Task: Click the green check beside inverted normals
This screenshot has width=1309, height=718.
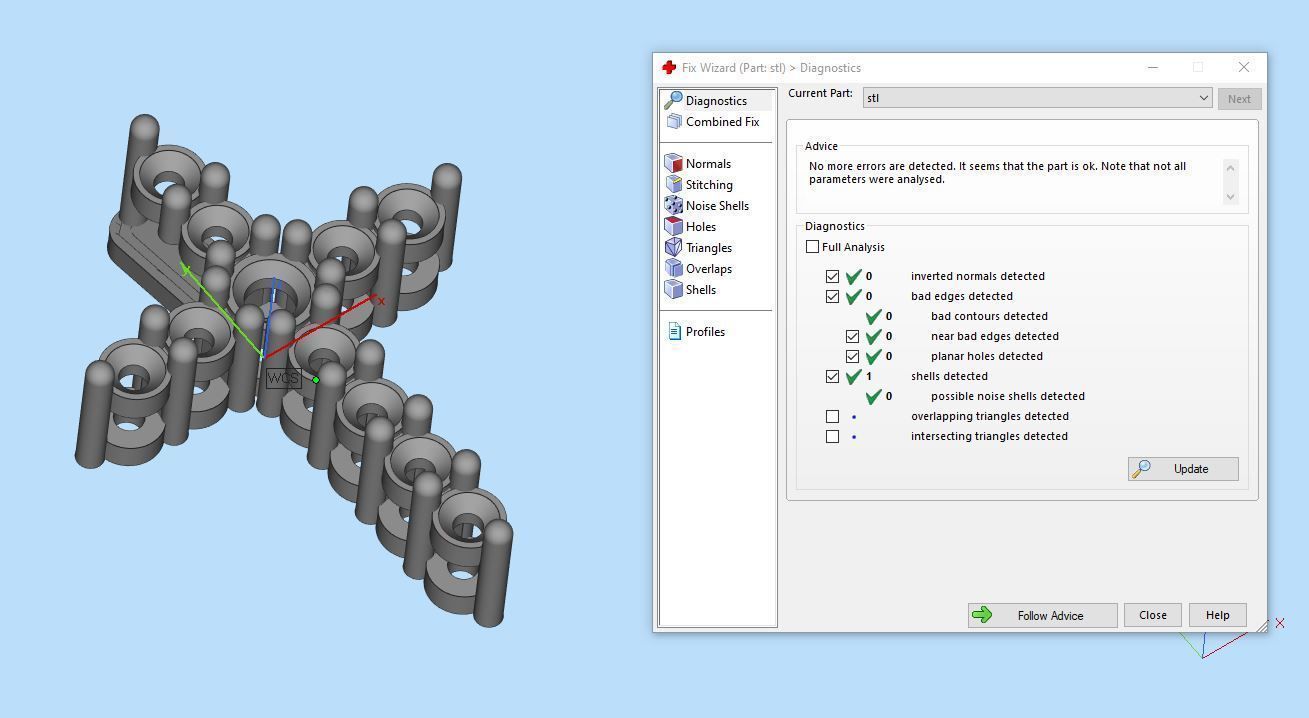Action: (853, 276)
